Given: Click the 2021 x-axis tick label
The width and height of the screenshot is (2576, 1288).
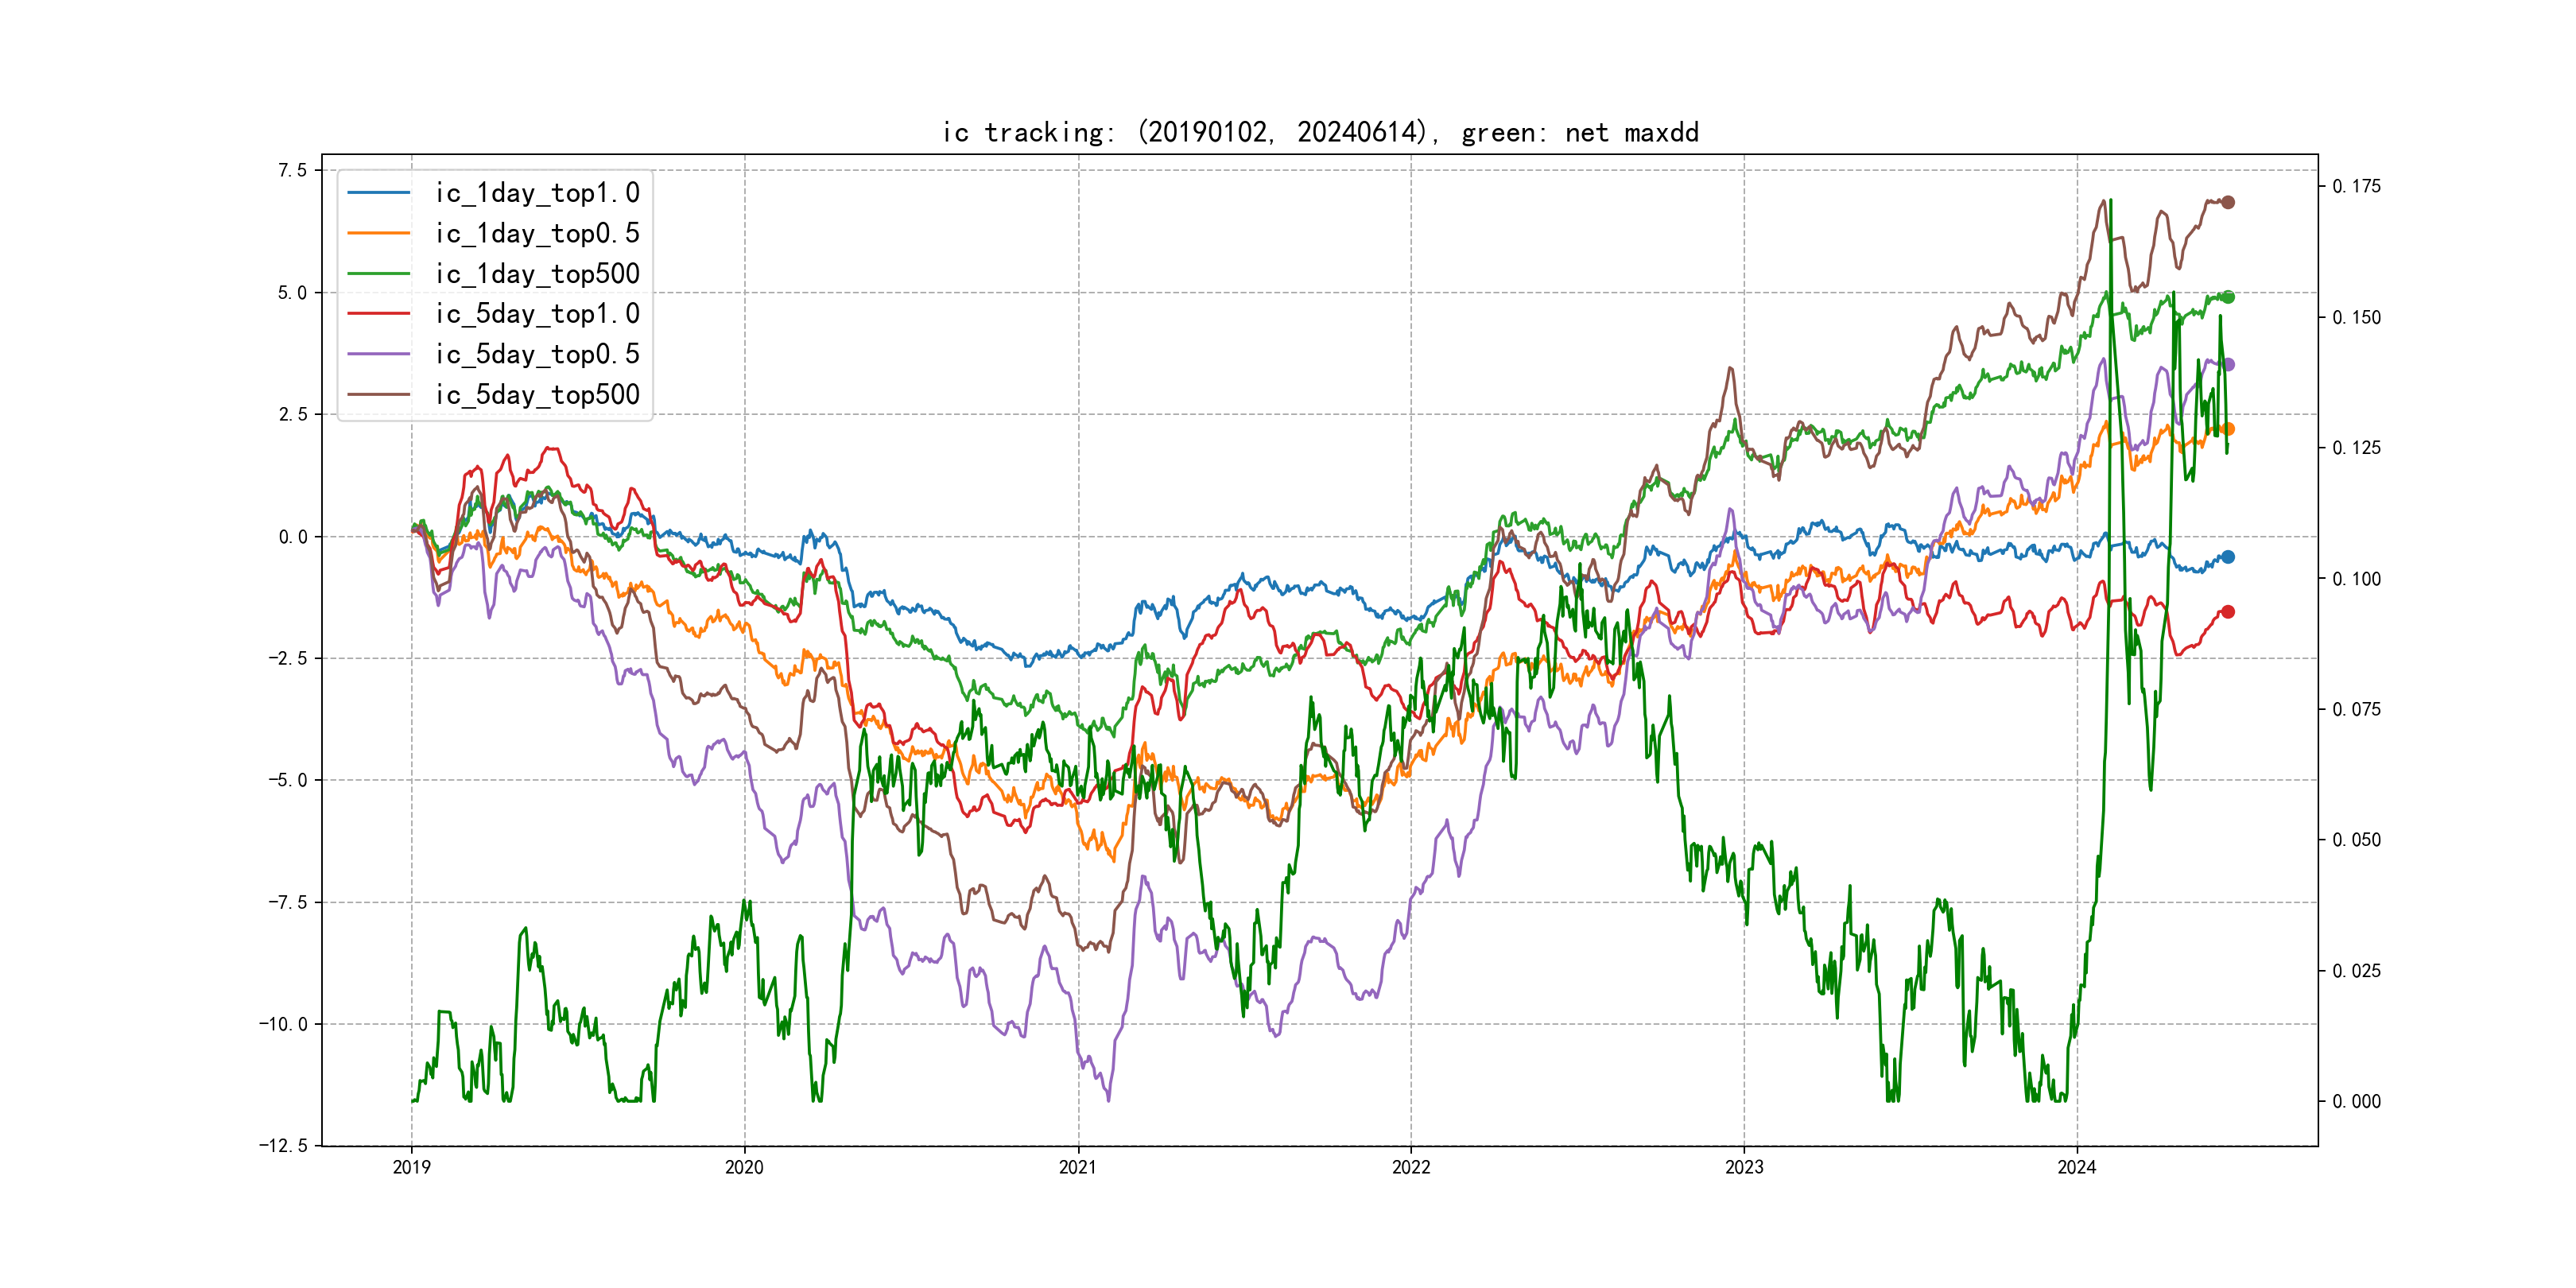Looking at the screenshot, I should coord(1077,1167).
